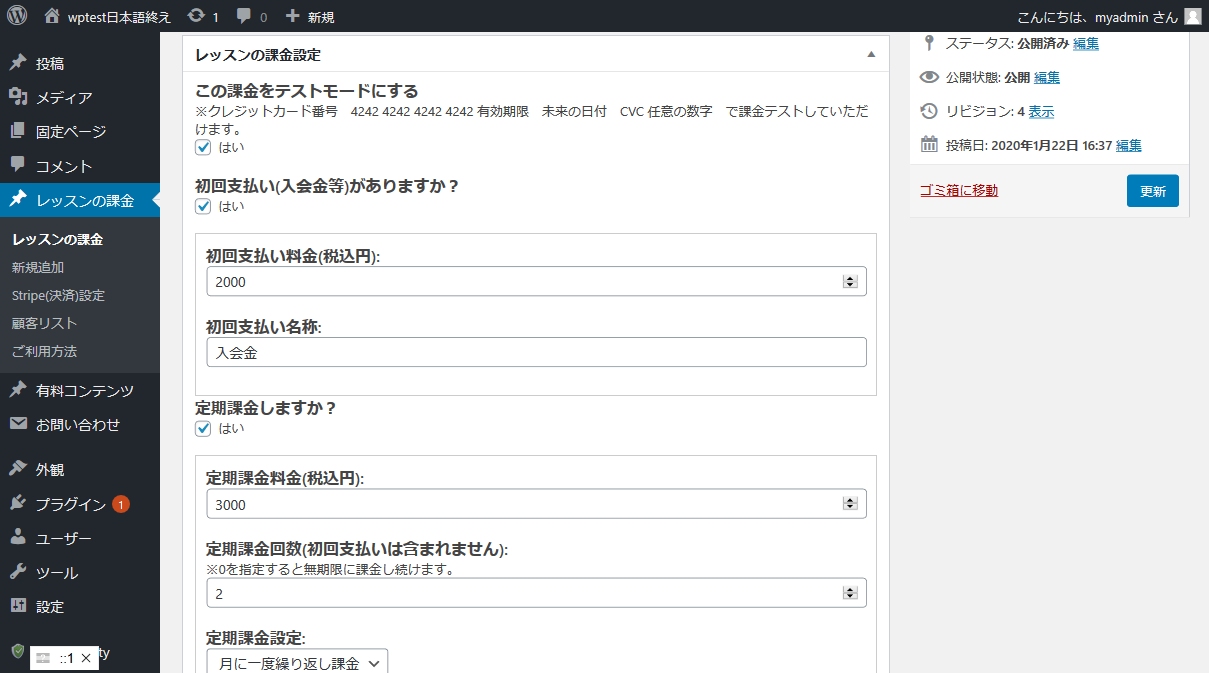Open the updates icon showing 1
Viewport: 1209px width, 673px height.
pyautogui.click(x=196, y=16)
